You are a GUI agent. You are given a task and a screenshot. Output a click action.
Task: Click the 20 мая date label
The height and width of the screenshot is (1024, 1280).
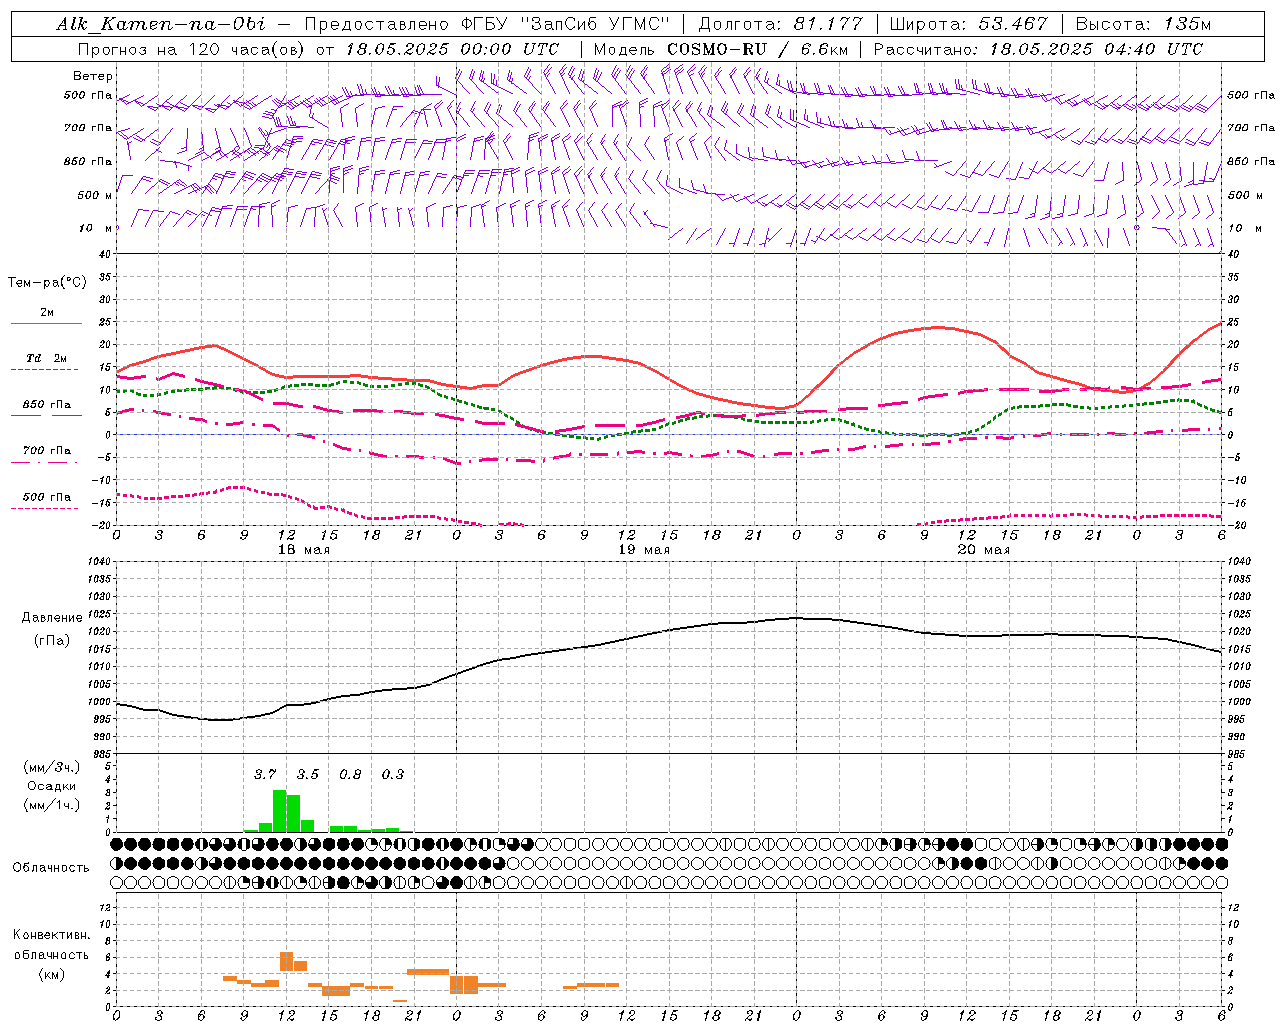[984, 550]
